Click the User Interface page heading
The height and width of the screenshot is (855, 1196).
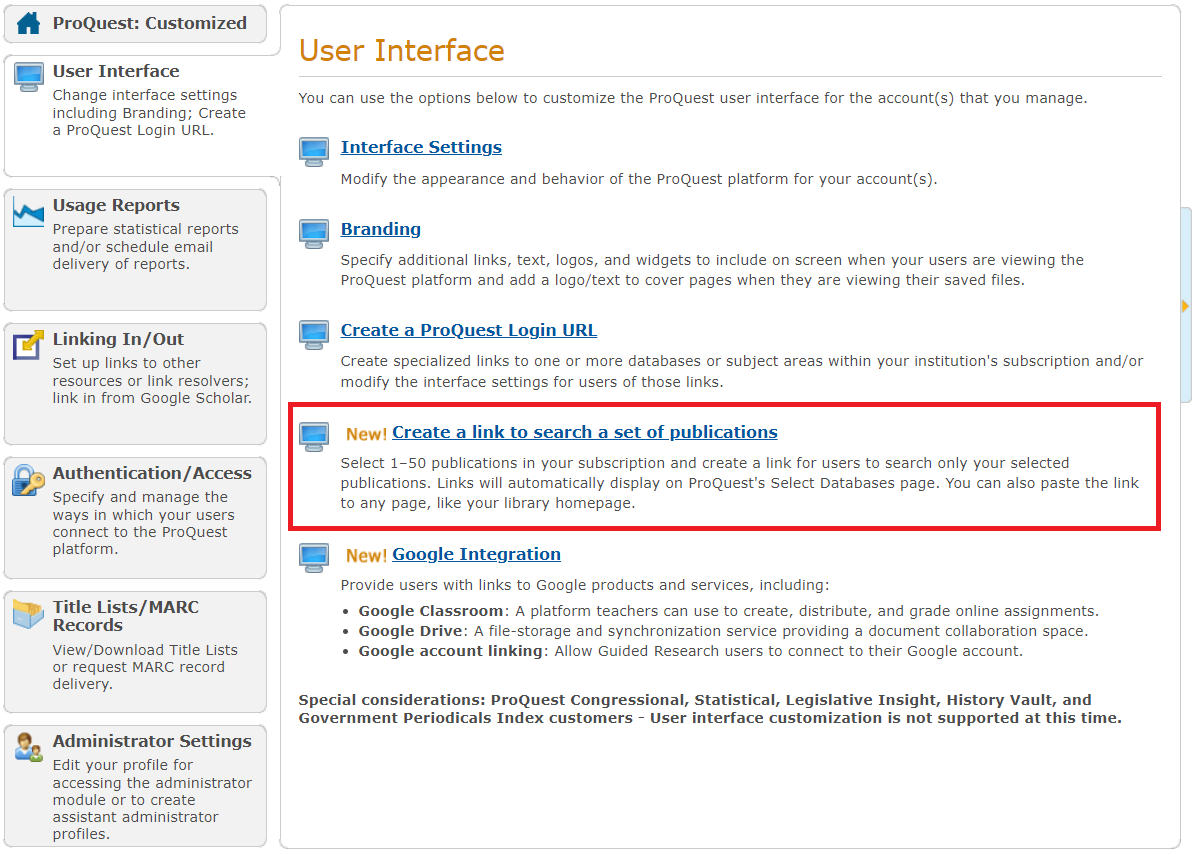401,50
